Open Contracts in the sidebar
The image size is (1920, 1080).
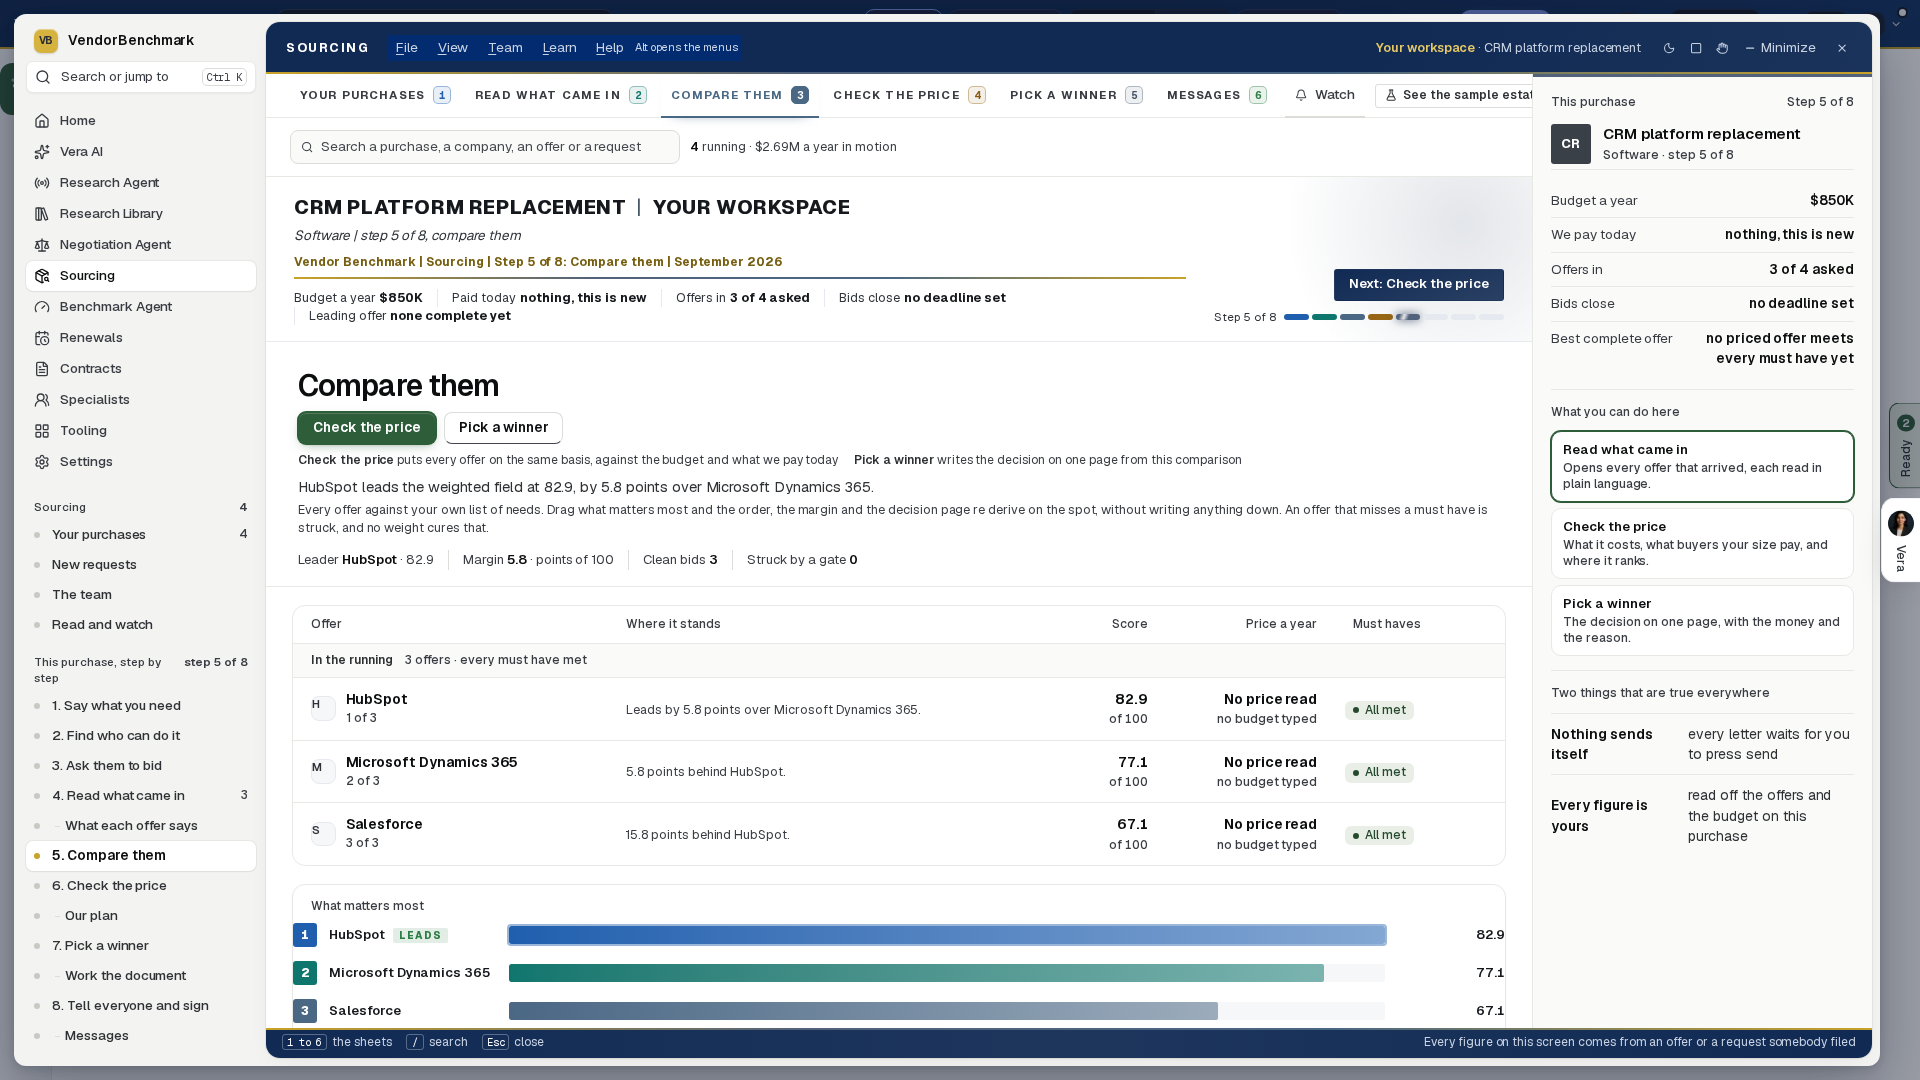[140, 369]
